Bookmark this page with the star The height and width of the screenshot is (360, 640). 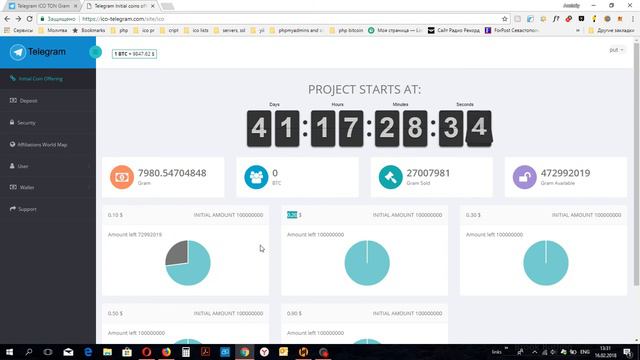tap(504, 19)
